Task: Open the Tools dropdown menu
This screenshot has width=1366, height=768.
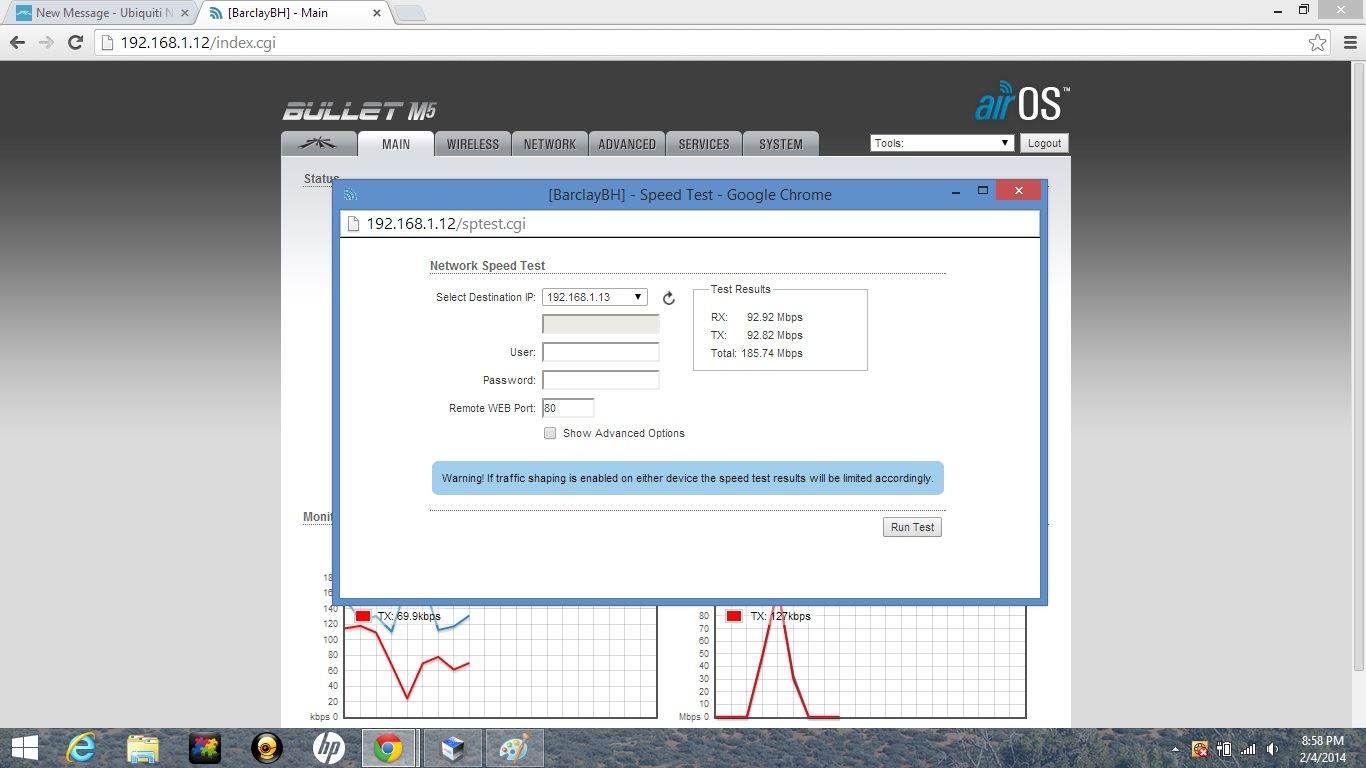Action: pos(942,143)
